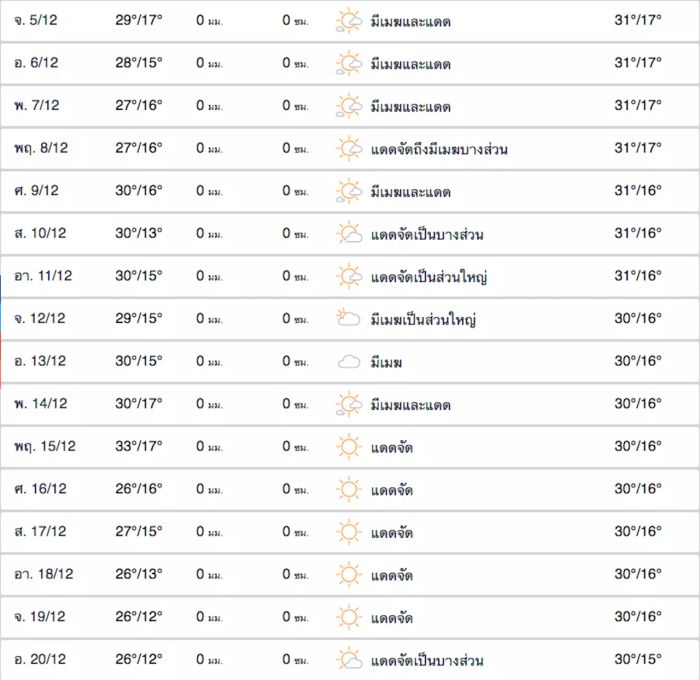This screenshot has width=700, height=680.
Task: Click the weather icon for อ. 20/12
Action: (348, 660)
